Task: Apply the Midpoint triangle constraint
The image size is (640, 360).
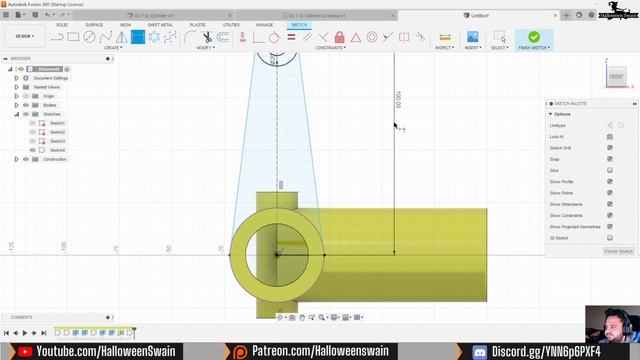Action: (x=356, y=37)
